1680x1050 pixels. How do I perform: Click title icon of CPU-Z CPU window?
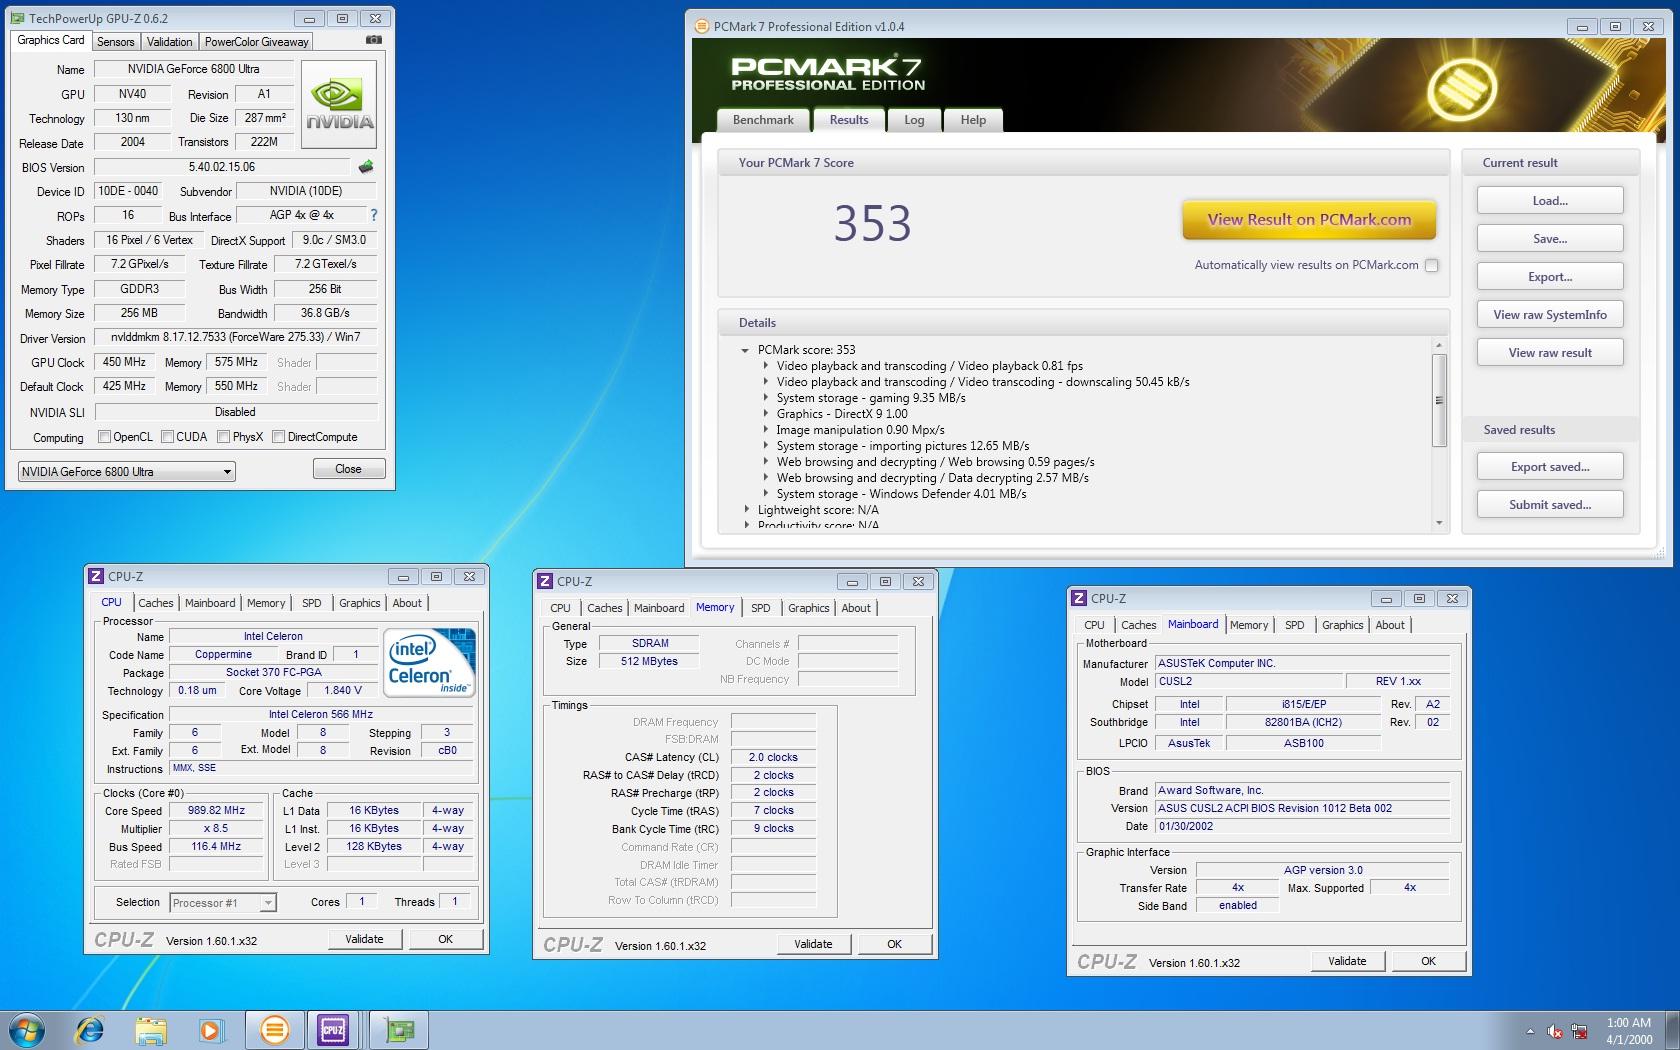point(97,576)
